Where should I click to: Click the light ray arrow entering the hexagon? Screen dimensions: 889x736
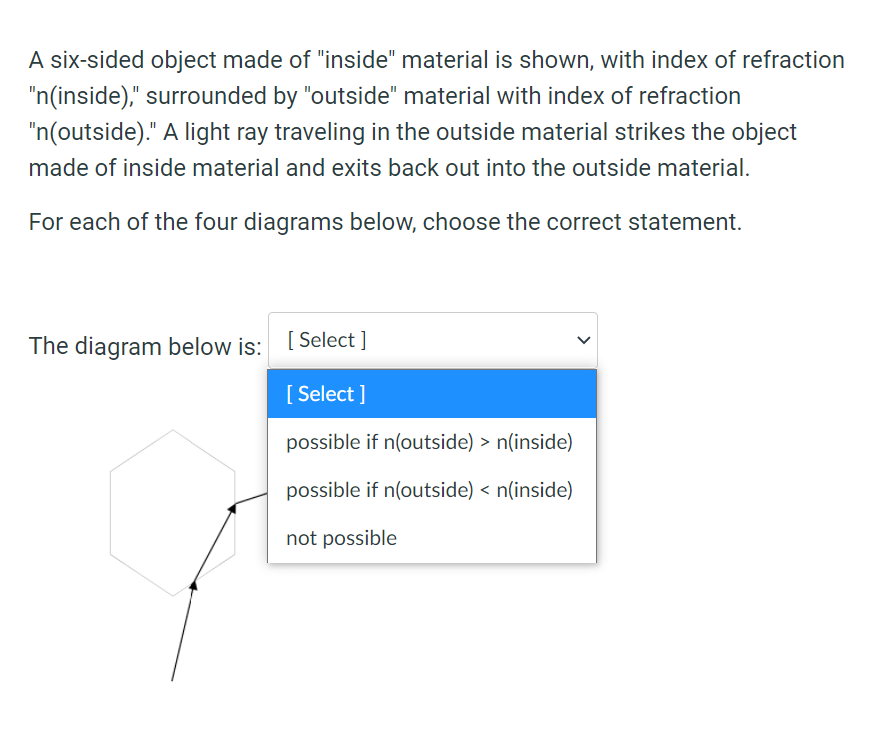185,630
